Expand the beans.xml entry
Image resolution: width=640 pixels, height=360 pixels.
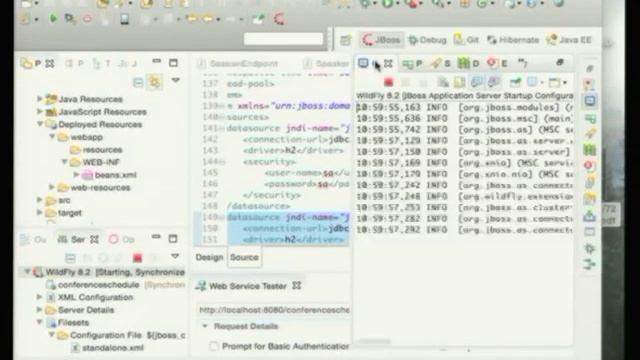coord(76,175)
